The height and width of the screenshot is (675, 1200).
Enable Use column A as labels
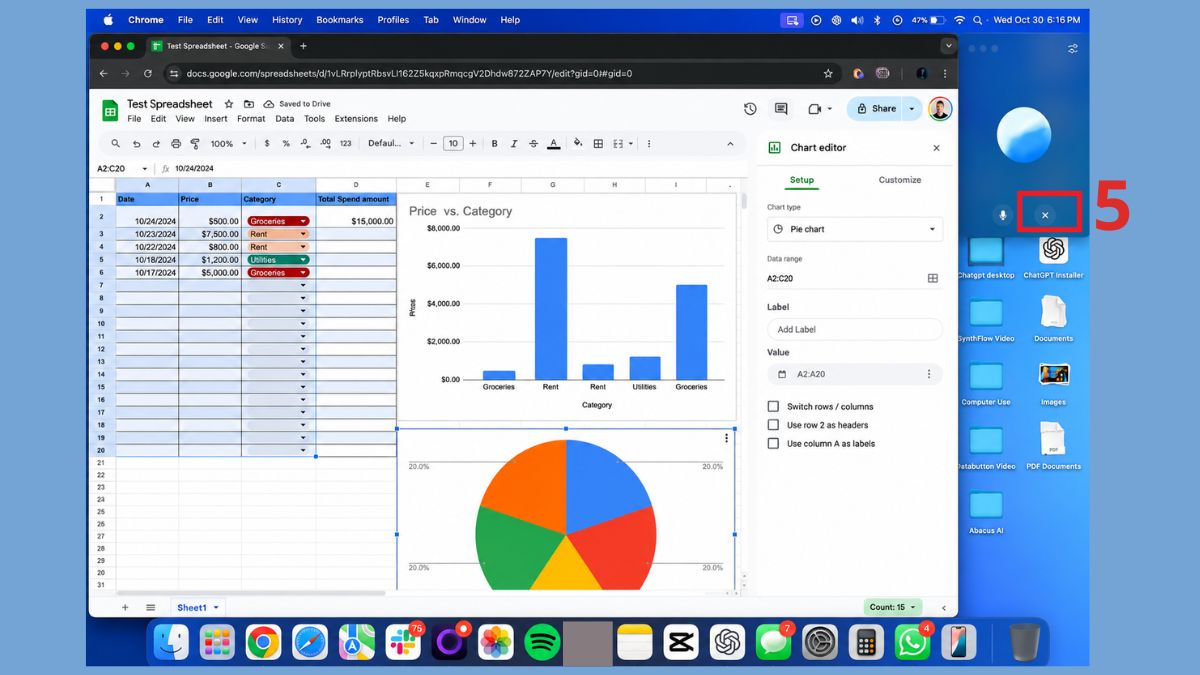click(773, 443)
